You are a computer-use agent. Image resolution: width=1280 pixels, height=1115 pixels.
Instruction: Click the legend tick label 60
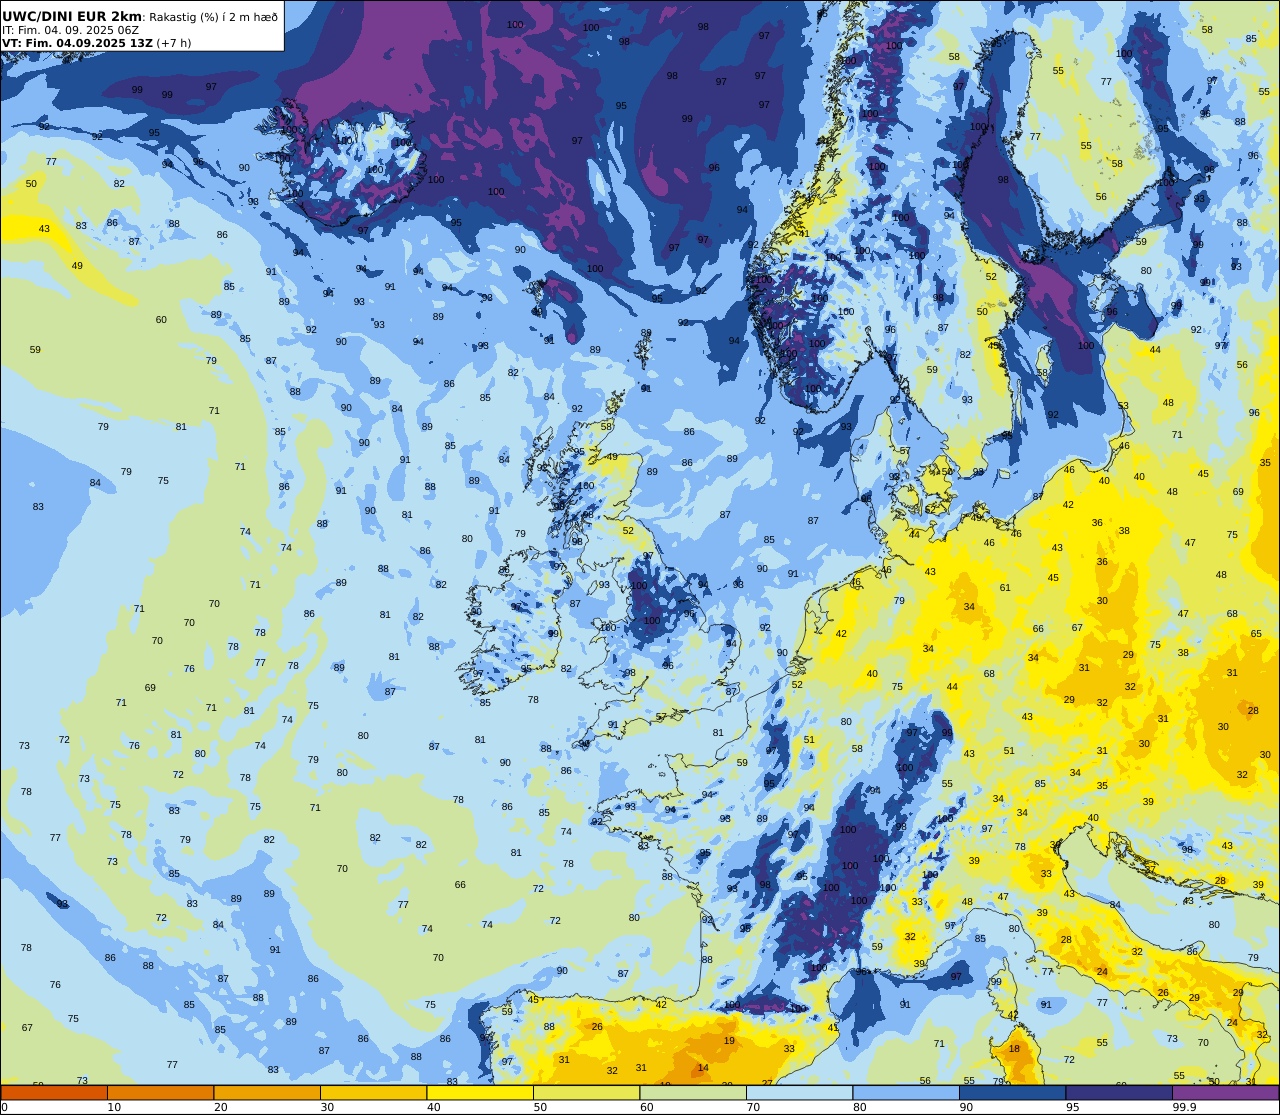click(x=647, y=1107)
